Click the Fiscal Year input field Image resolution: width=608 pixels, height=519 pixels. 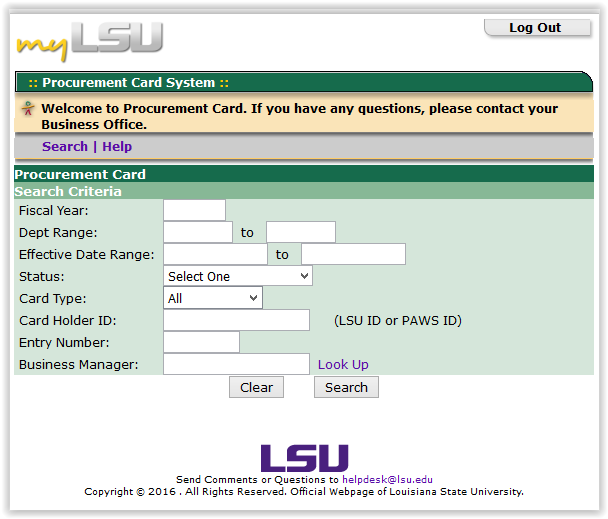(x=195, y=211)
